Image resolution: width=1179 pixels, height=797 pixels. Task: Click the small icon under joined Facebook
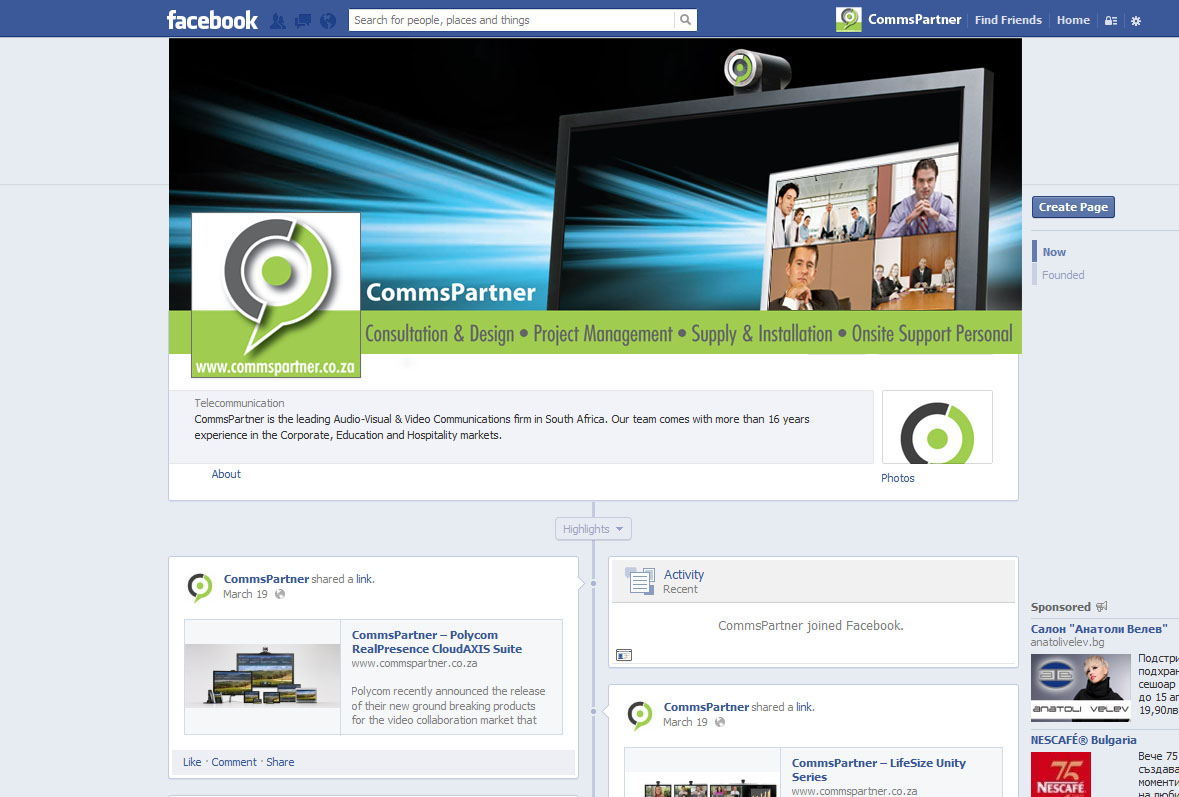coord(624,655)
